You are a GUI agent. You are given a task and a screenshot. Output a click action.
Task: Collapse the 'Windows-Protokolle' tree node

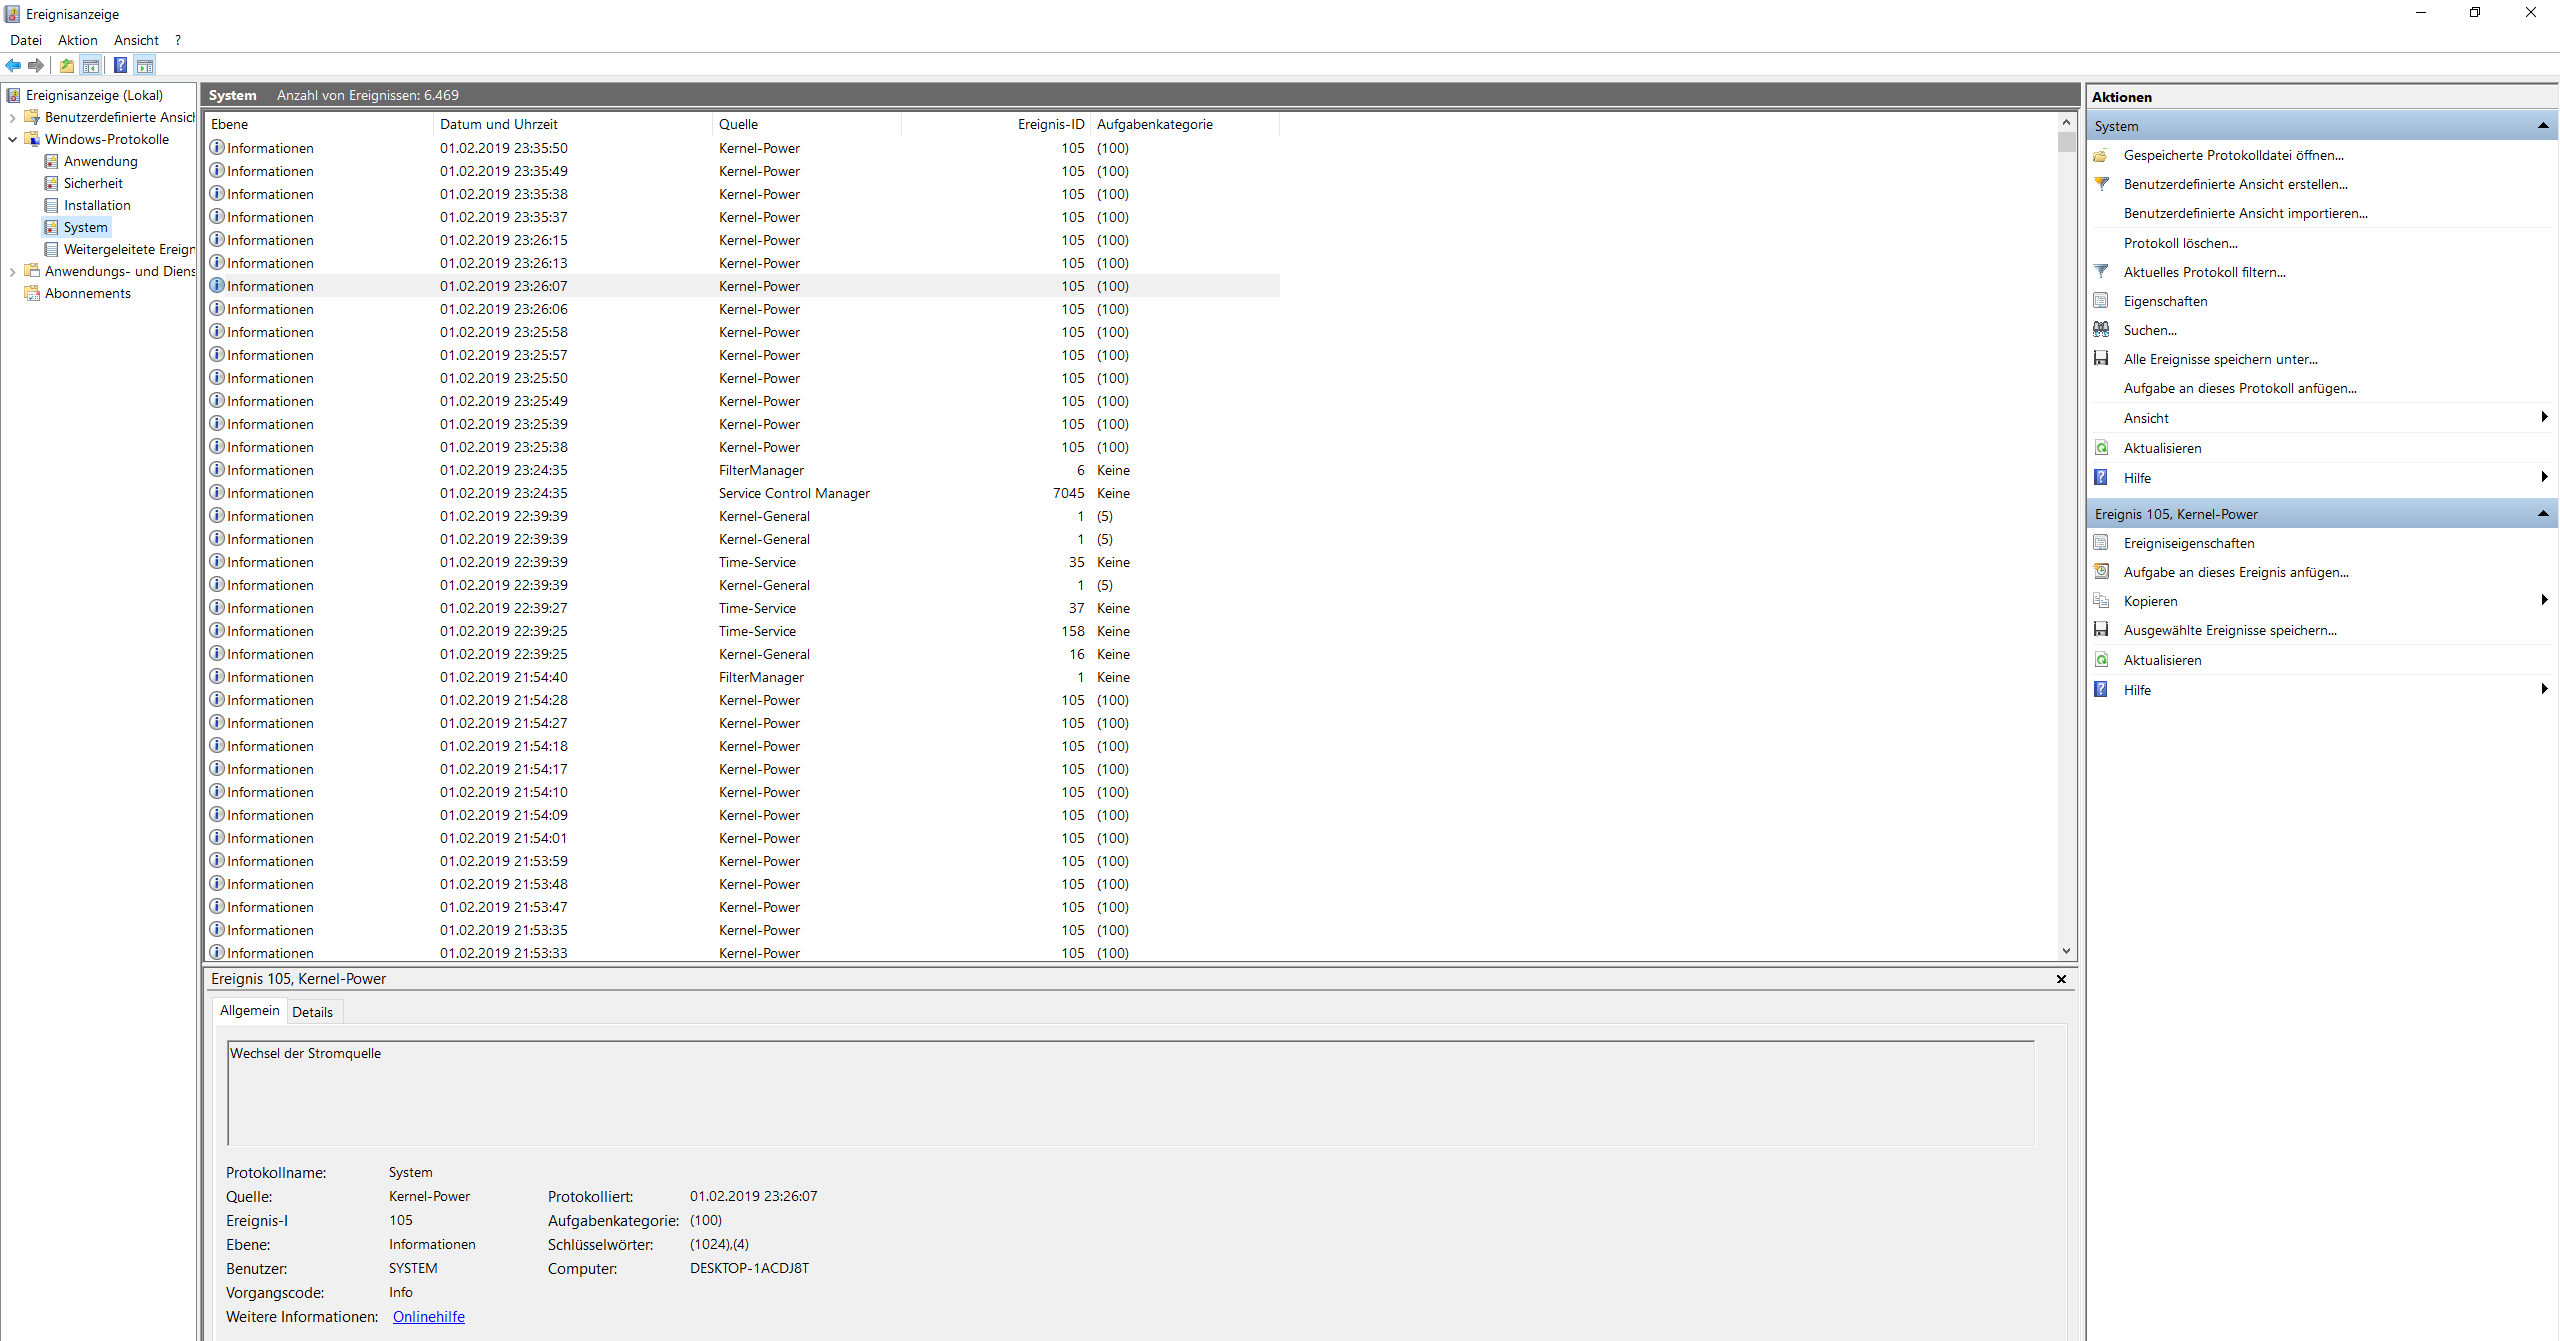pyautogui.click(x=12, y=139)
